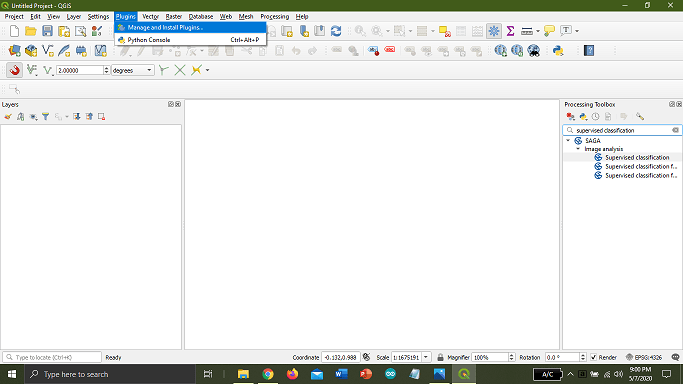Viewport: 683px width, 384px height.
Task: Select the Measure Line ruler icon
Action: click(x=527, y=31)
